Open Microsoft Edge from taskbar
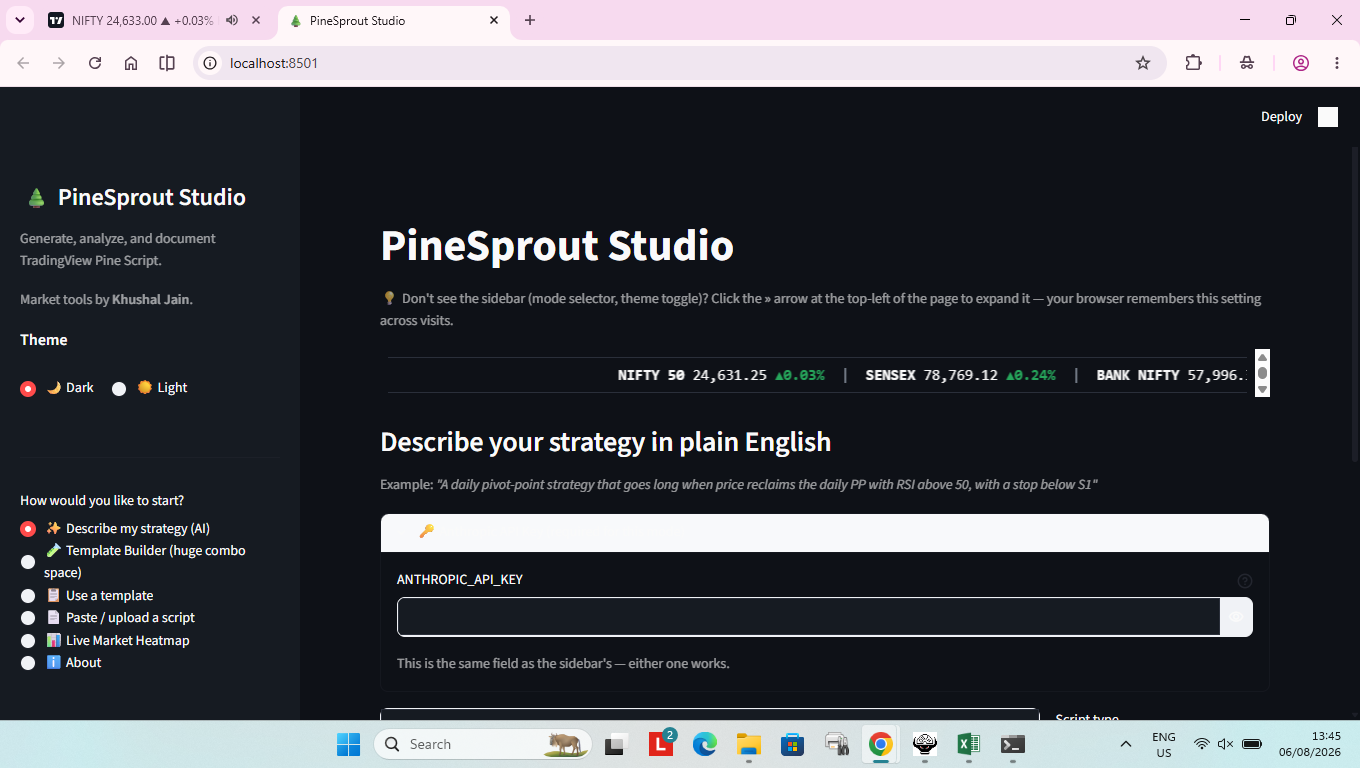 click(705, 744)
